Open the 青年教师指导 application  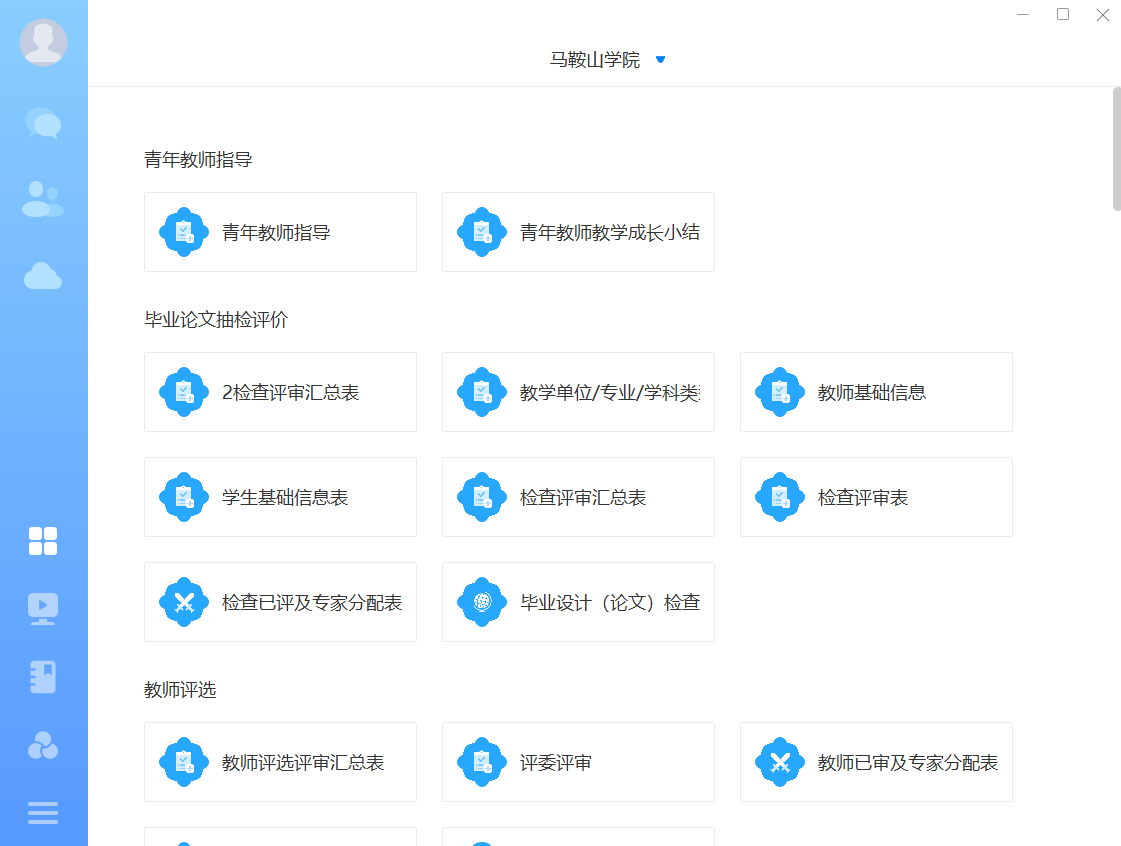(x=280, y=232)
